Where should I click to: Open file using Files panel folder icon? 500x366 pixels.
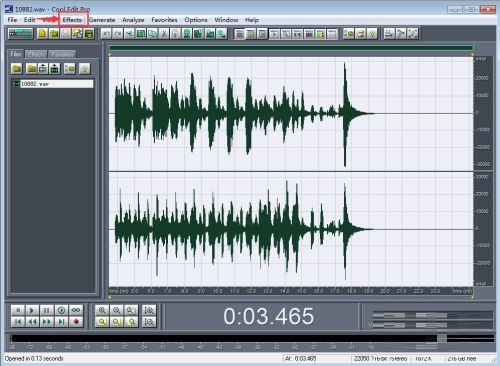(17, 68)
